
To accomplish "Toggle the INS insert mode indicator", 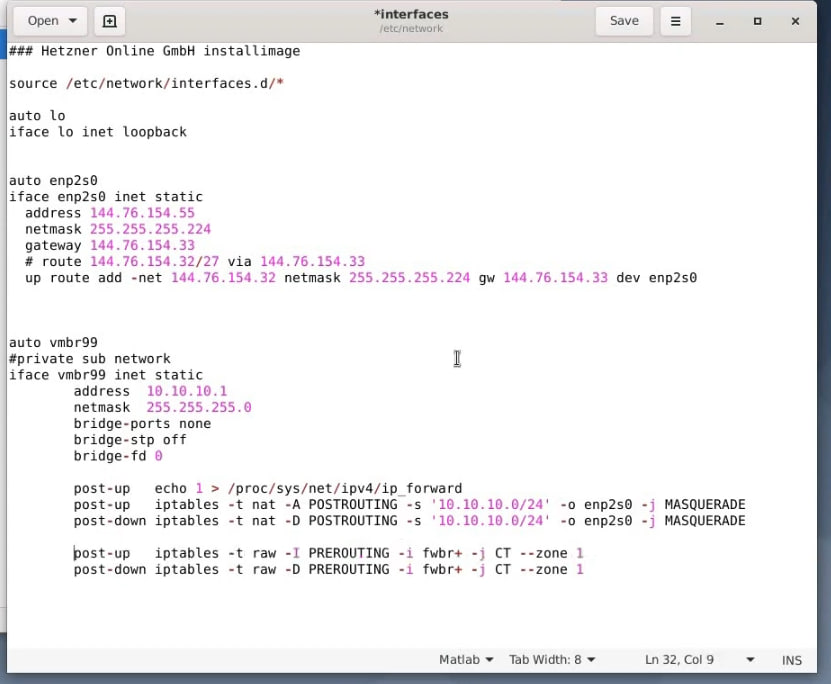I will pyautogui.click(x=792, y=660).
